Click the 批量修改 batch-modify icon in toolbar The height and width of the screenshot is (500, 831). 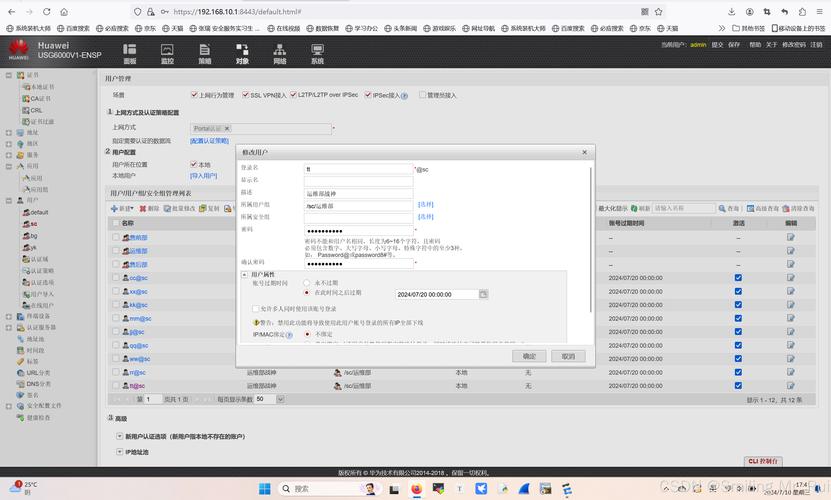pos(167,208)
